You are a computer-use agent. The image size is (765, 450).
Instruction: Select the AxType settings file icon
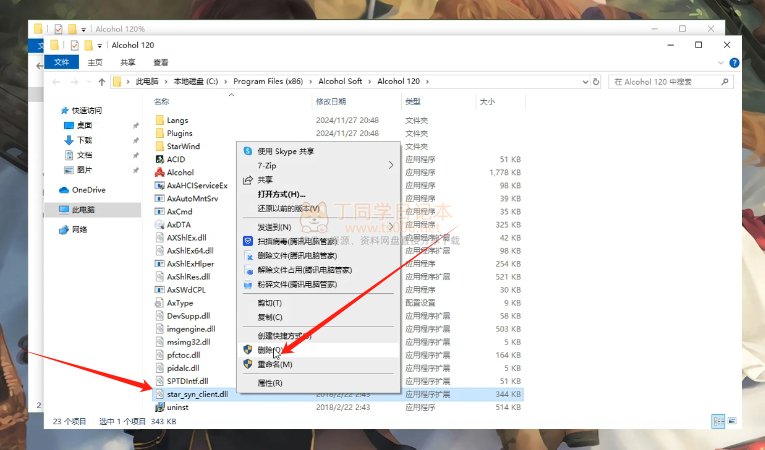pyautogui.click(x=160, y=303)
